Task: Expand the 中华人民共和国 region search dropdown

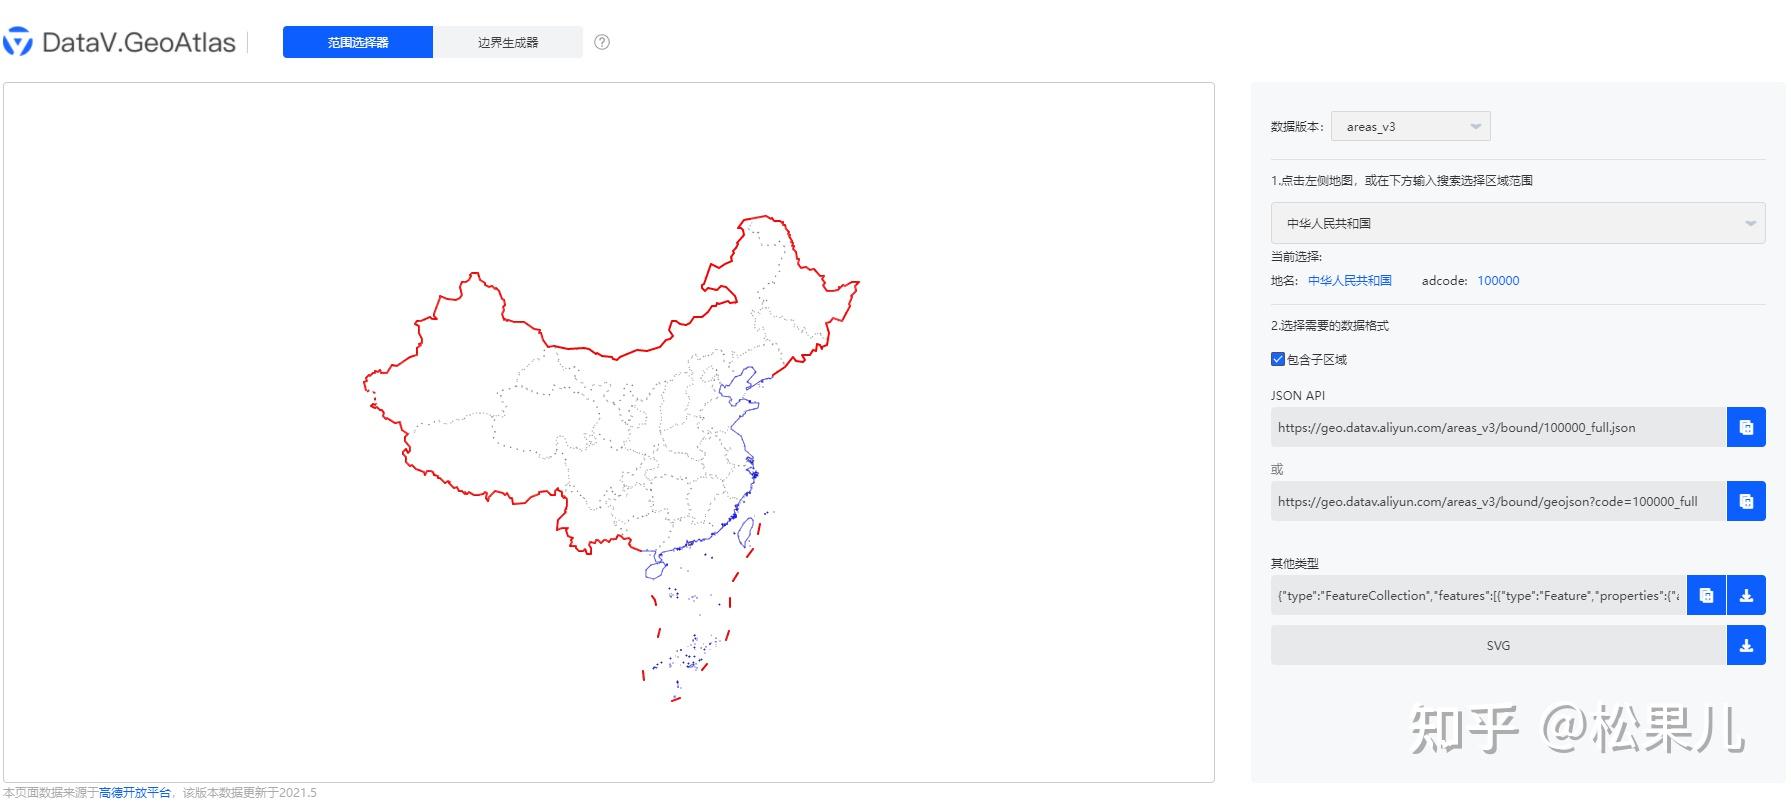Action: tap(1516, 223)
